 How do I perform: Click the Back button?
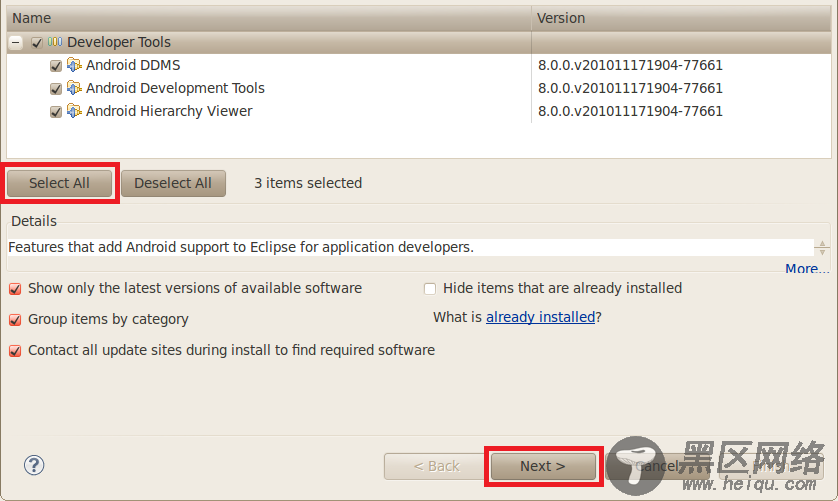point(436,466)
